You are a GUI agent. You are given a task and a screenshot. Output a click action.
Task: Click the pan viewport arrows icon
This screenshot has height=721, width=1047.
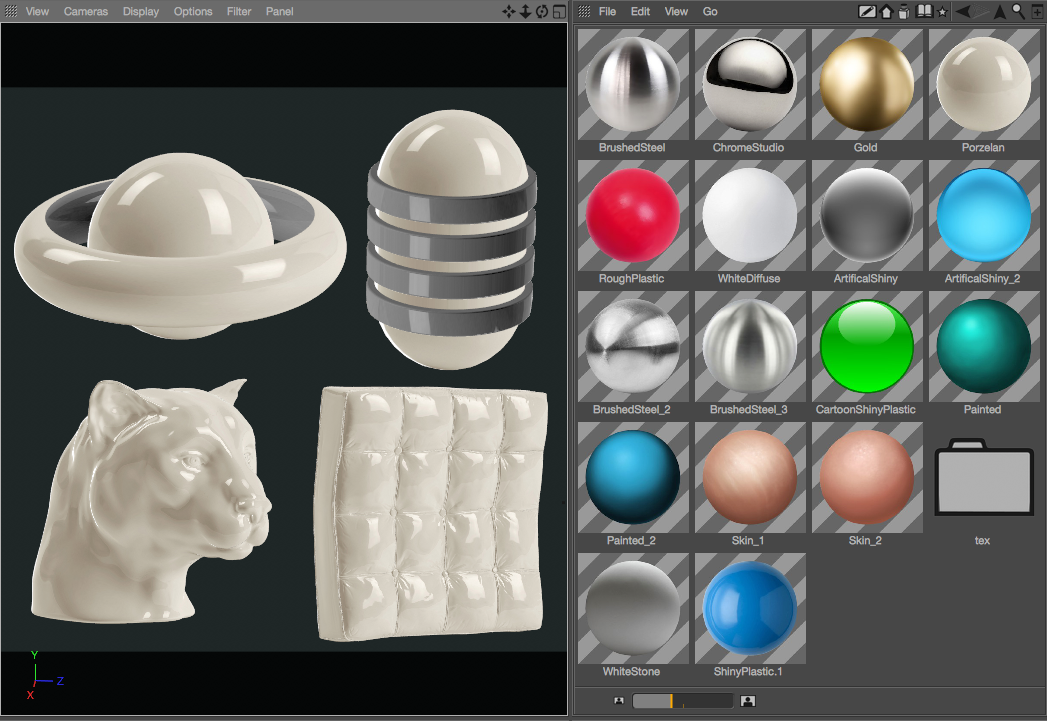coord(509,11)
